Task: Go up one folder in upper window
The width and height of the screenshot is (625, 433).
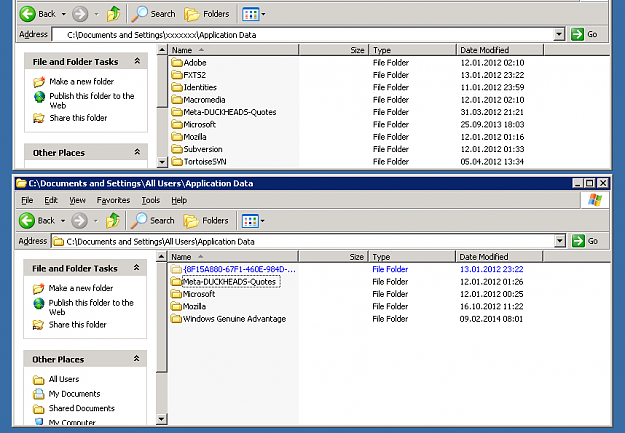Action: (x=114, y=14)
